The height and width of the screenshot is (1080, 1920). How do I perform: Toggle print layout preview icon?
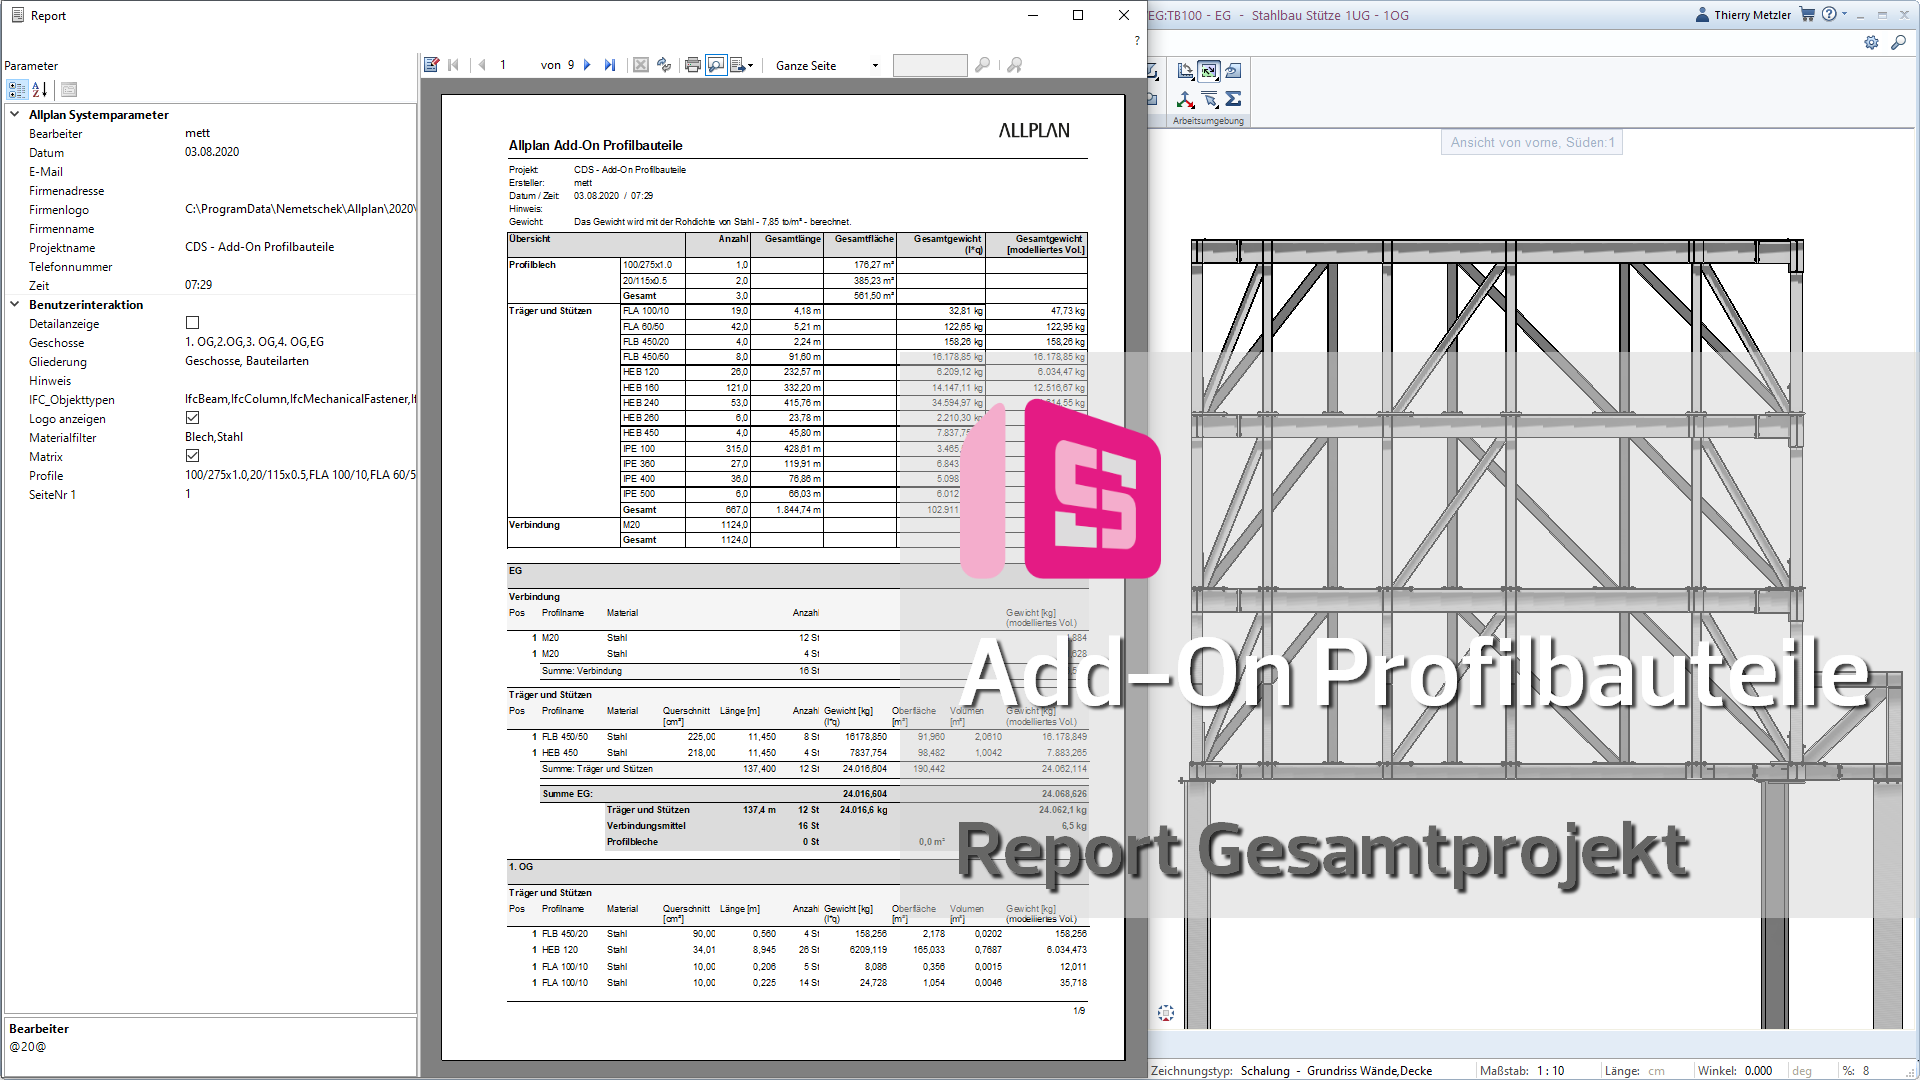pyautogui.click(x=716, y=65)
